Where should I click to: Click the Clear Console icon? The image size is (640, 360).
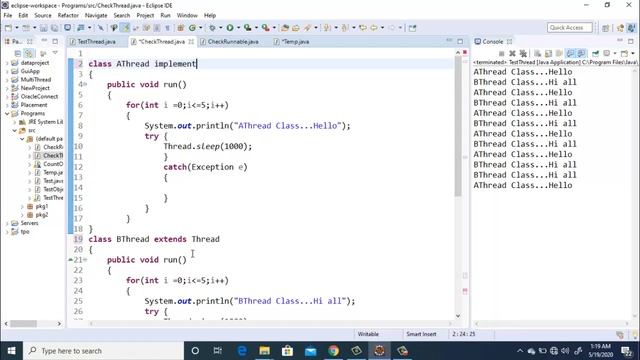tap(538, 53)
